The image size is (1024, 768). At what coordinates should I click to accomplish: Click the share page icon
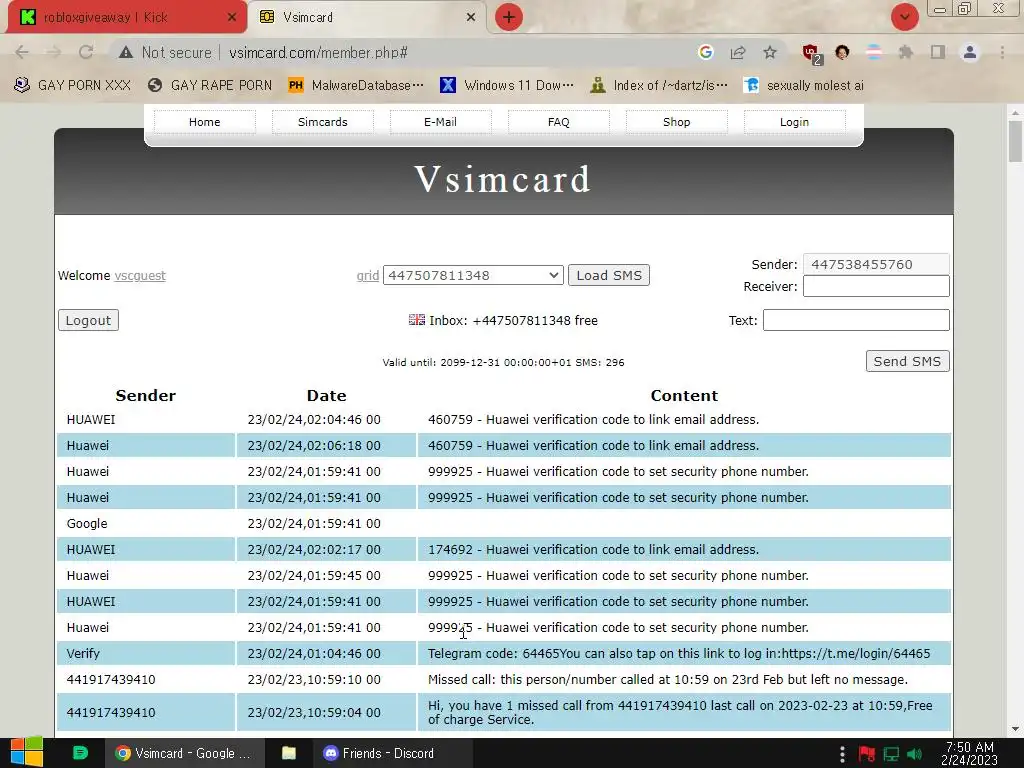coord(738,52)
